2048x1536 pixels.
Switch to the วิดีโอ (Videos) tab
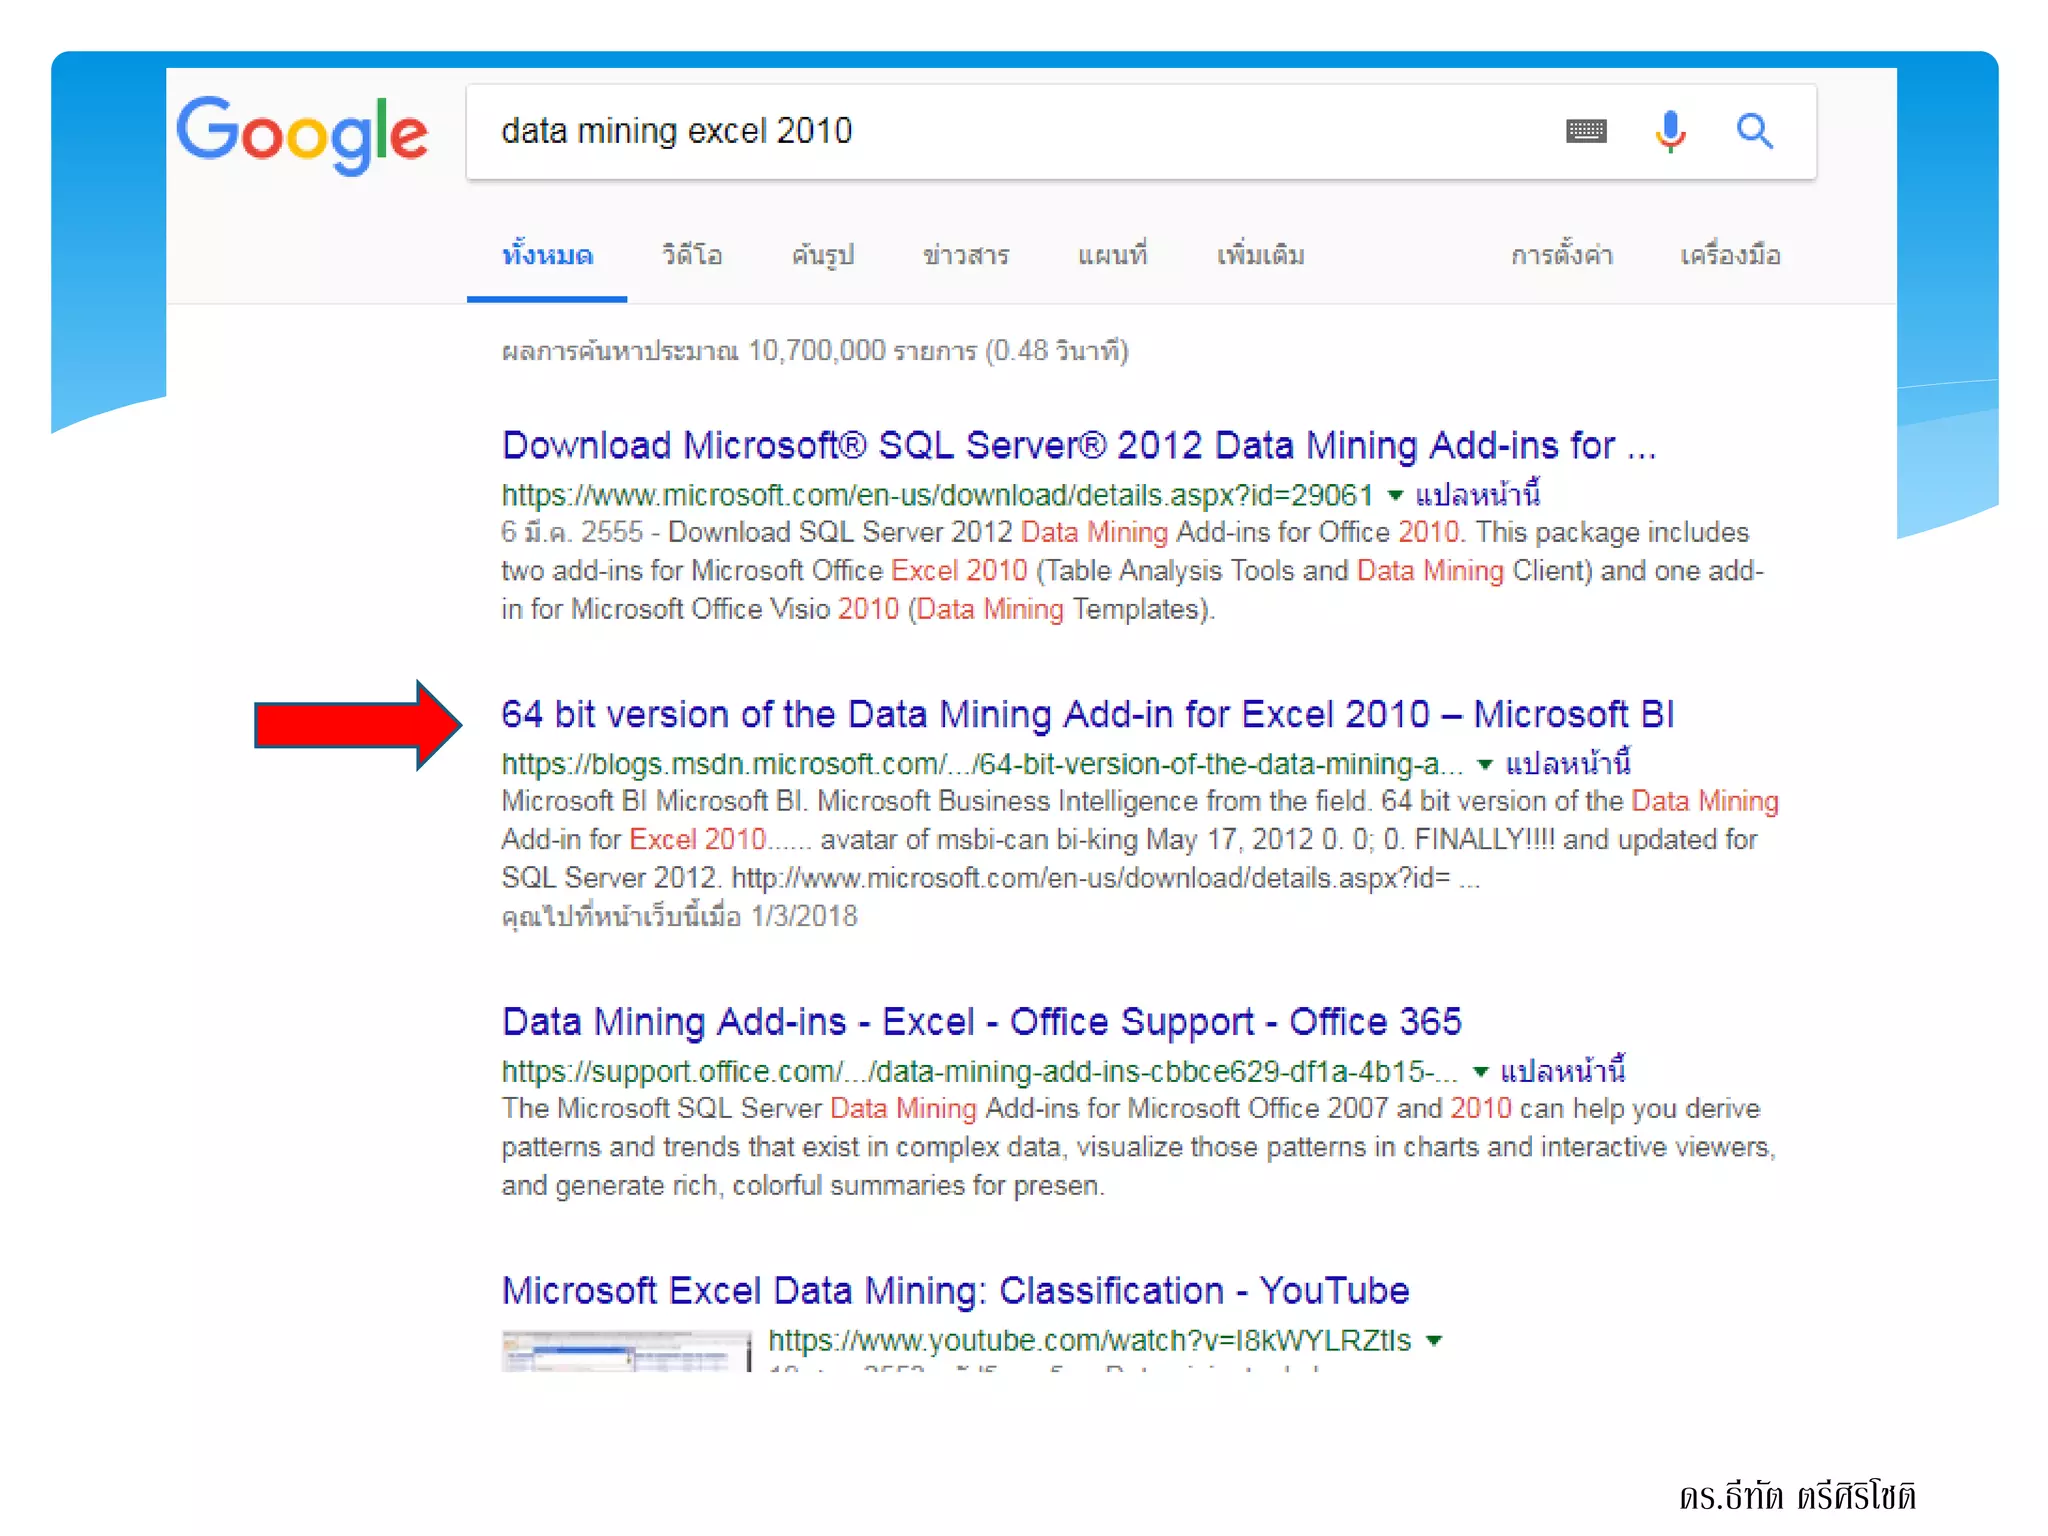click(692, 256)
